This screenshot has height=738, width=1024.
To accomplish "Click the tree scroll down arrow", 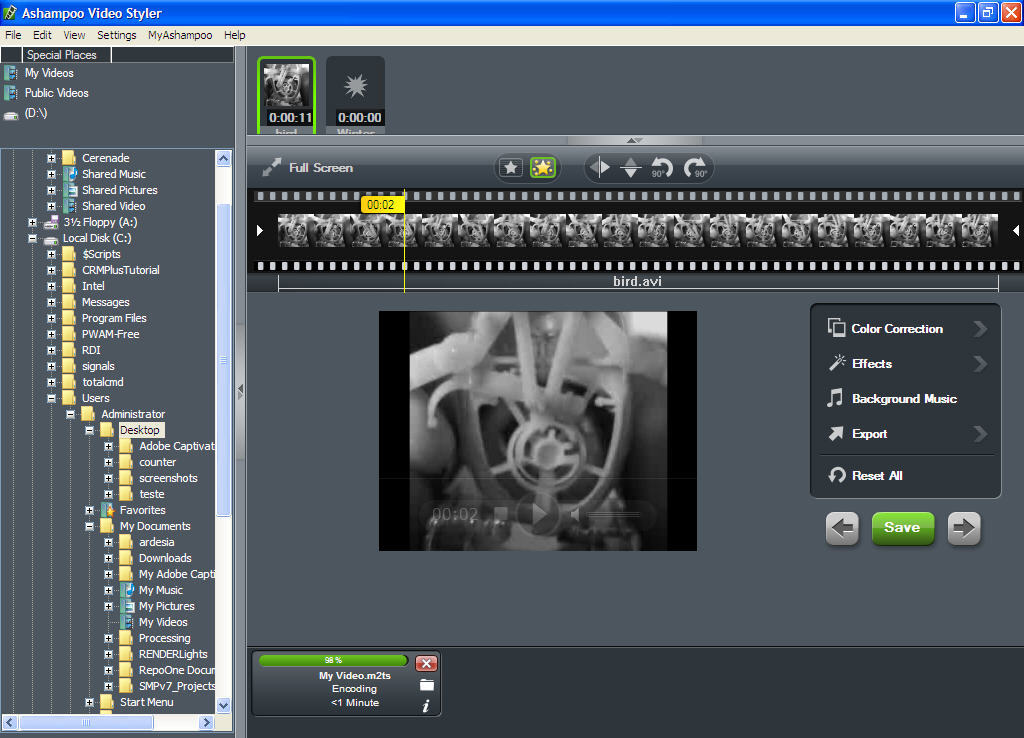I will click(x=223, y=705).
